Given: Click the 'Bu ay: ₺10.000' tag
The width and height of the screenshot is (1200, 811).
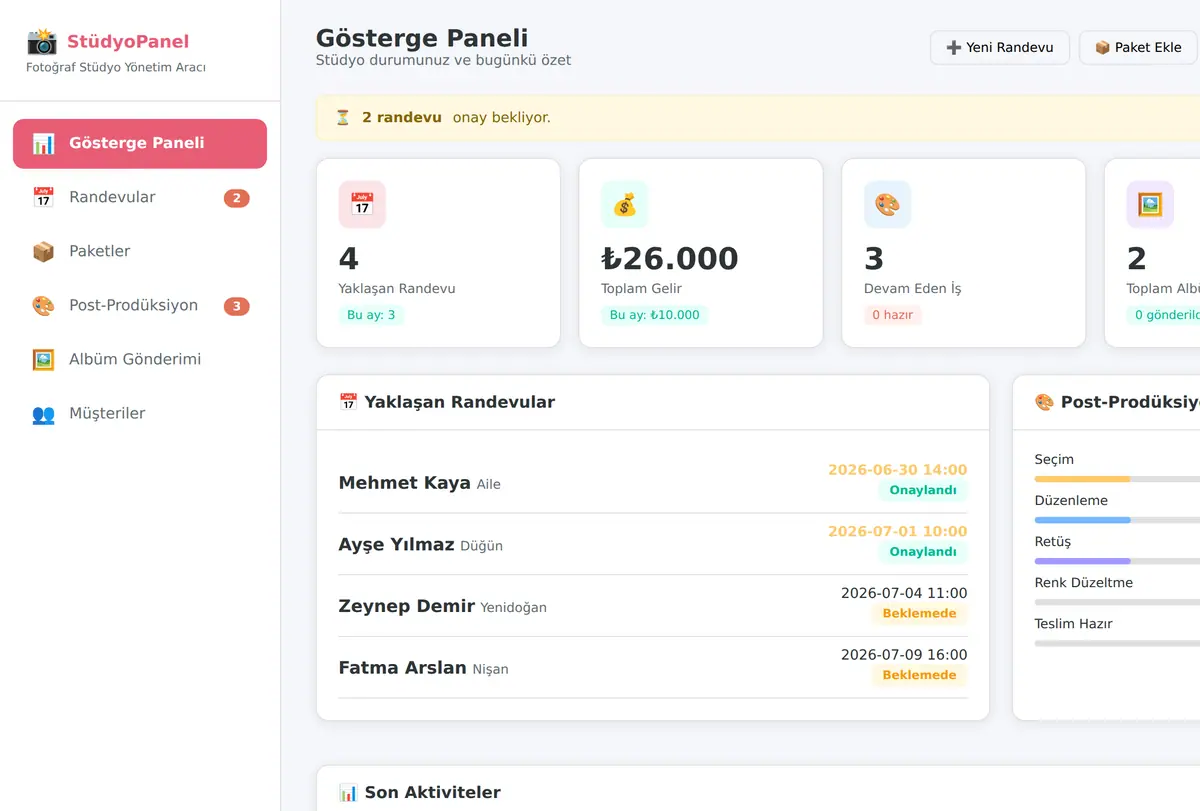Looking at the screenshot, I should point(655,315).
